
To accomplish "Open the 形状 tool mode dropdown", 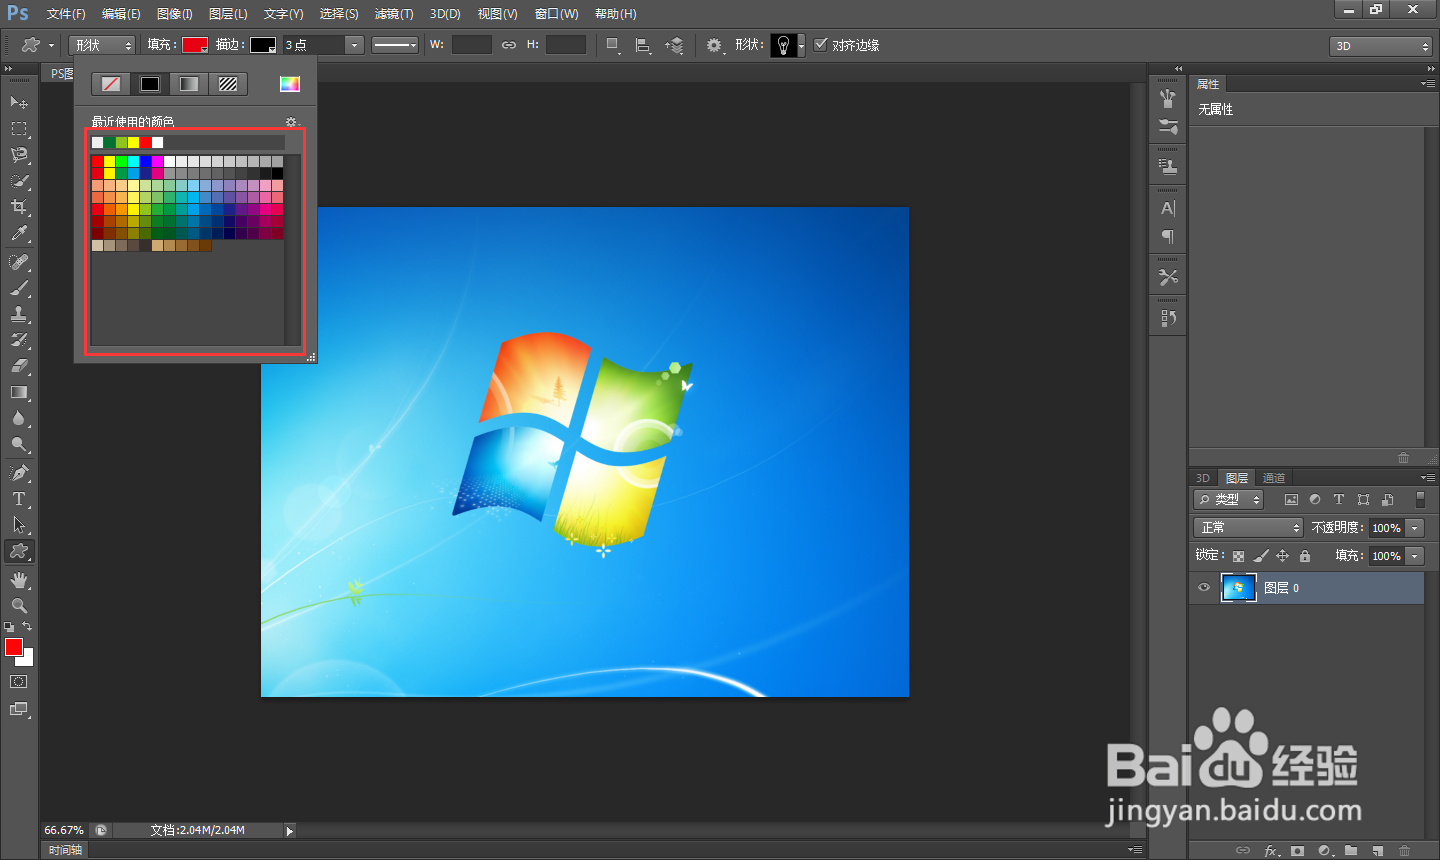I will click(102, 45).
